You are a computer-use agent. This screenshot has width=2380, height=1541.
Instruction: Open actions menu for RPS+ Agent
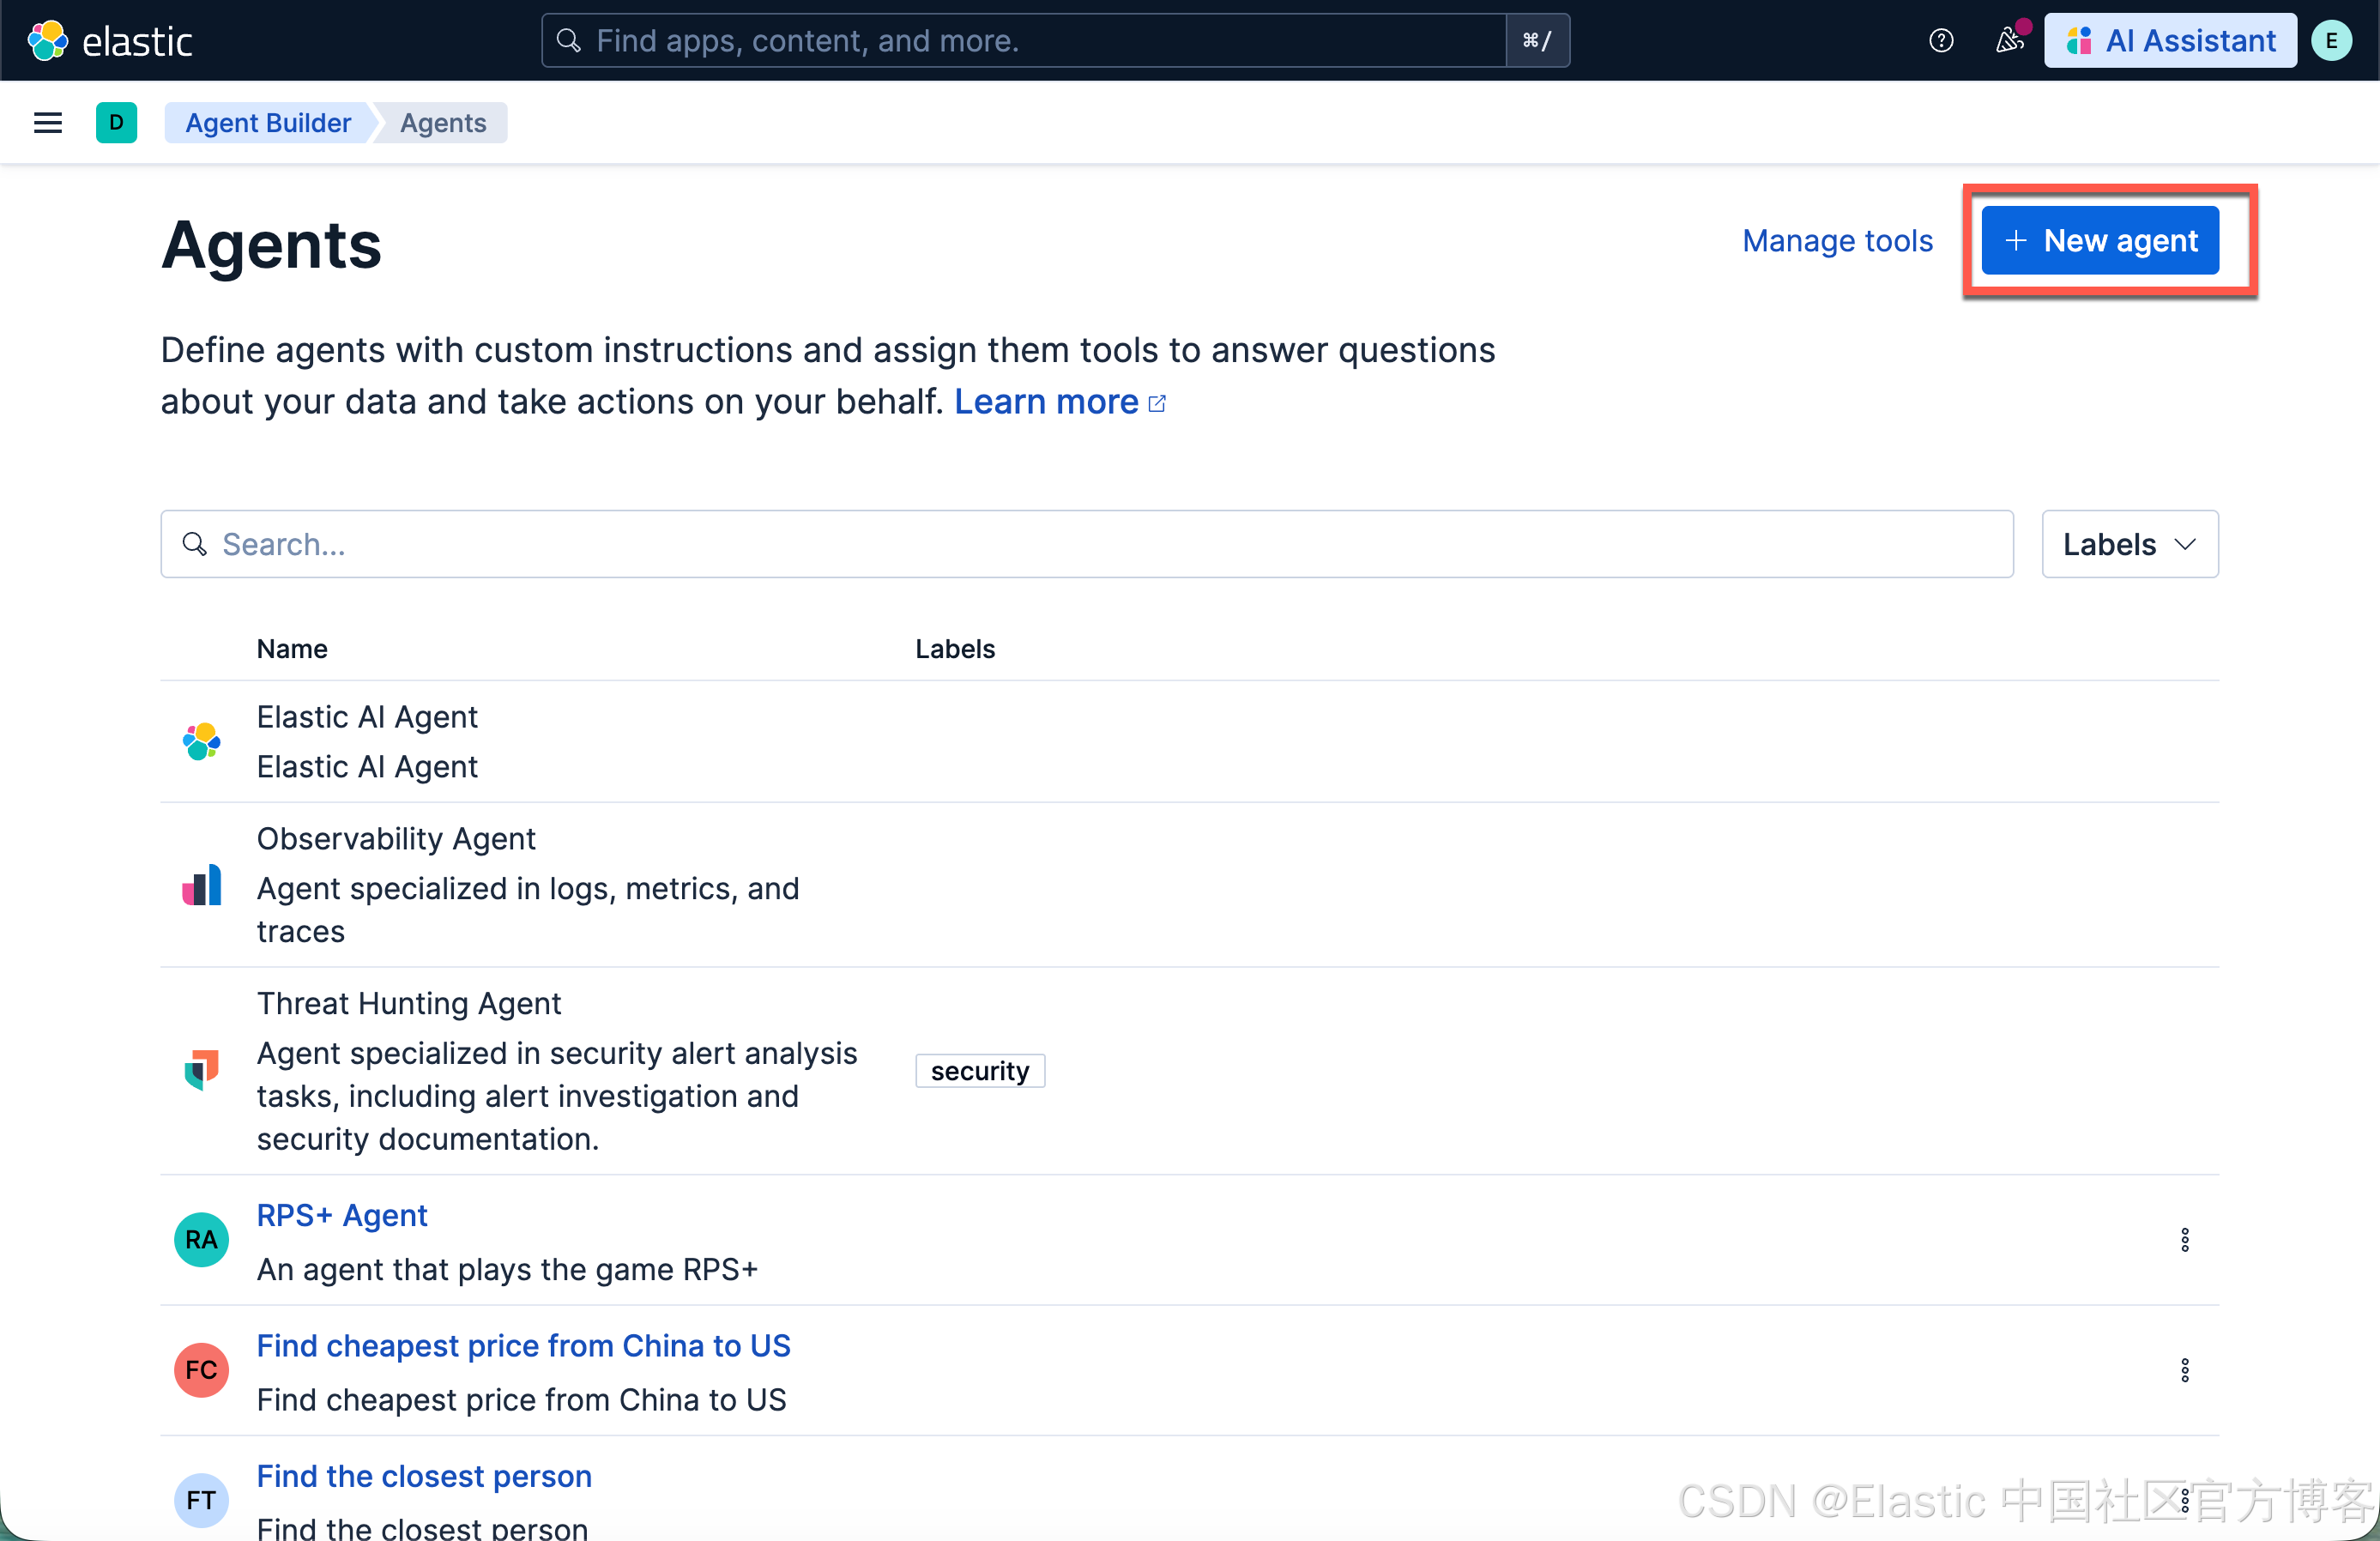click(2184, 1240)
